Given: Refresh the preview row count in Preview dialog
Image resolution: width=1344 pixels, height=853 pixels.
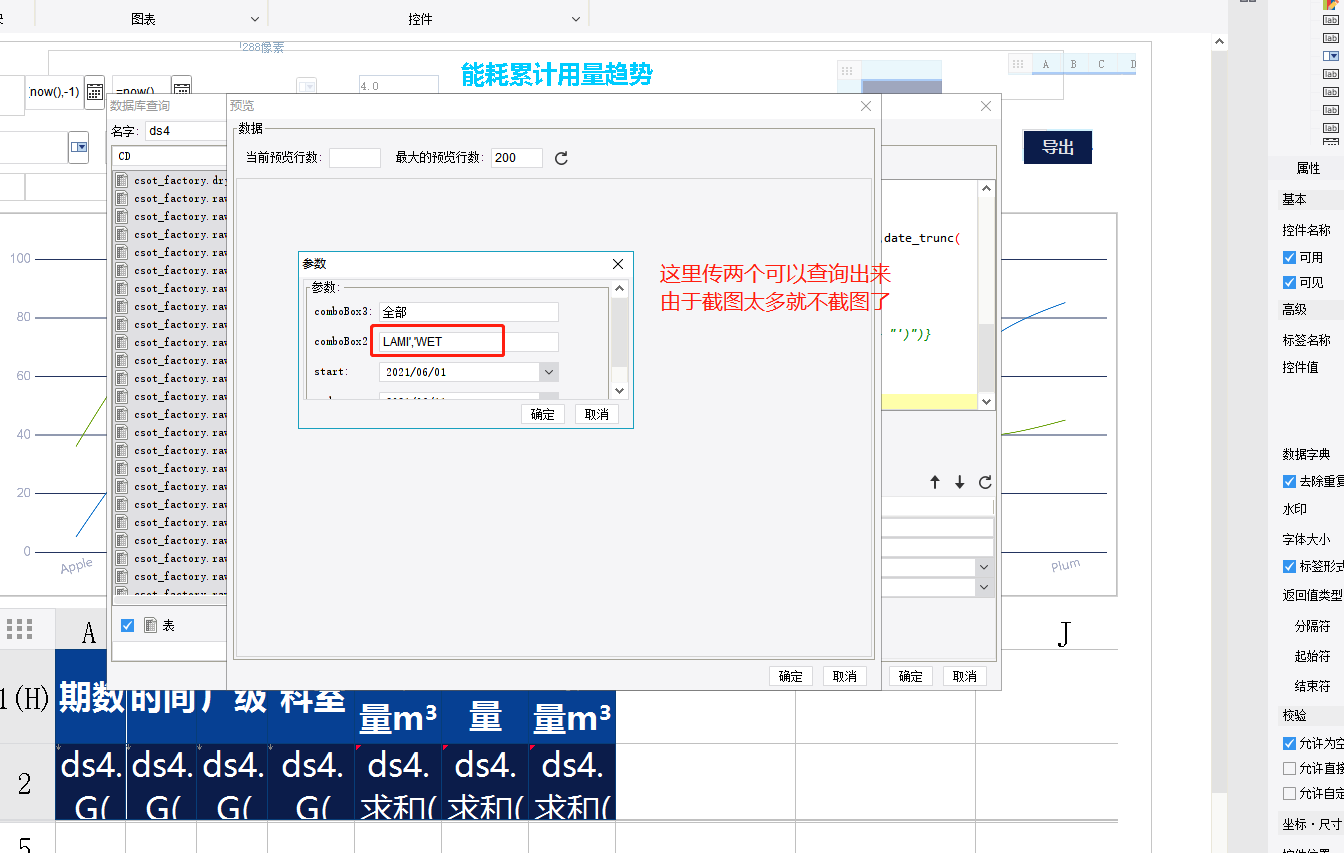Looking at the screenshot, I should point(561,158).
